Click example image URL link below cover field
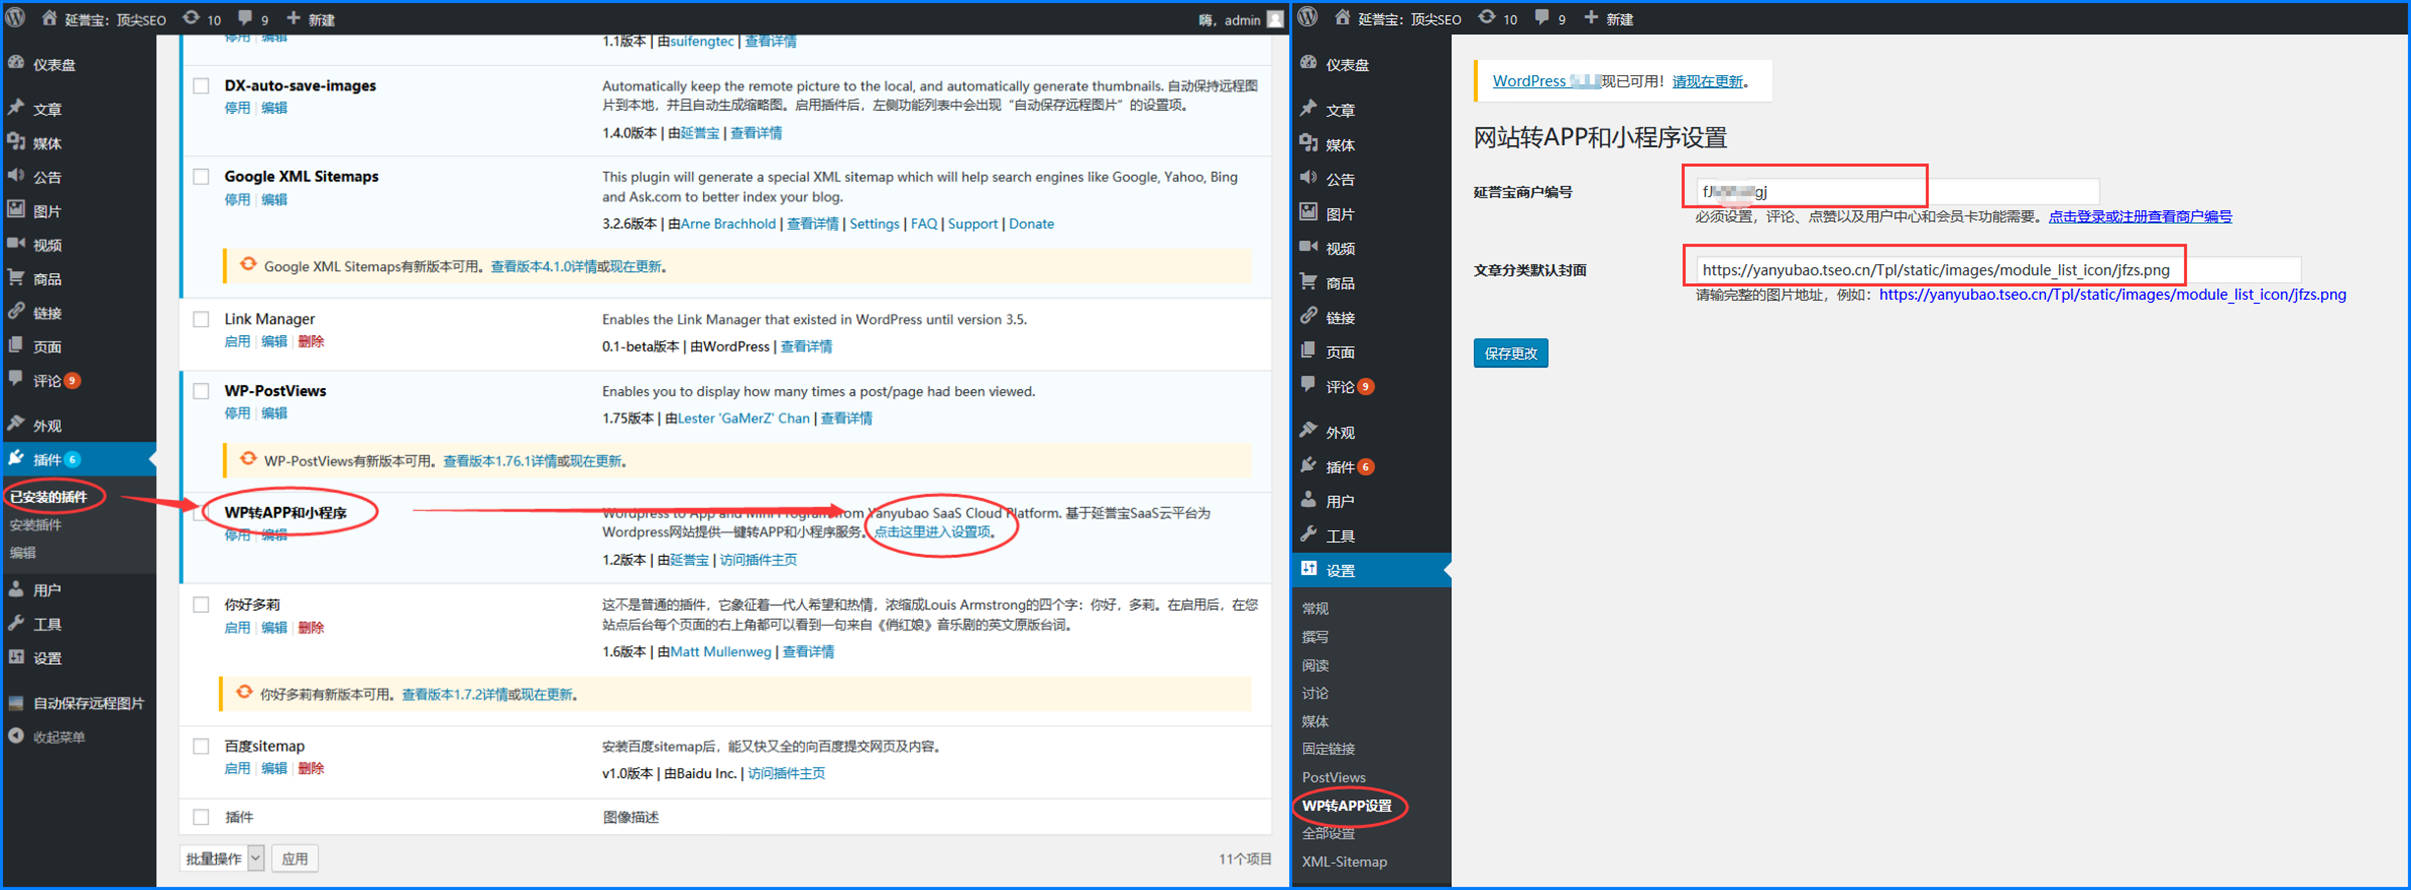This screenshot has width=2411, height=890. pos(2112,295)
